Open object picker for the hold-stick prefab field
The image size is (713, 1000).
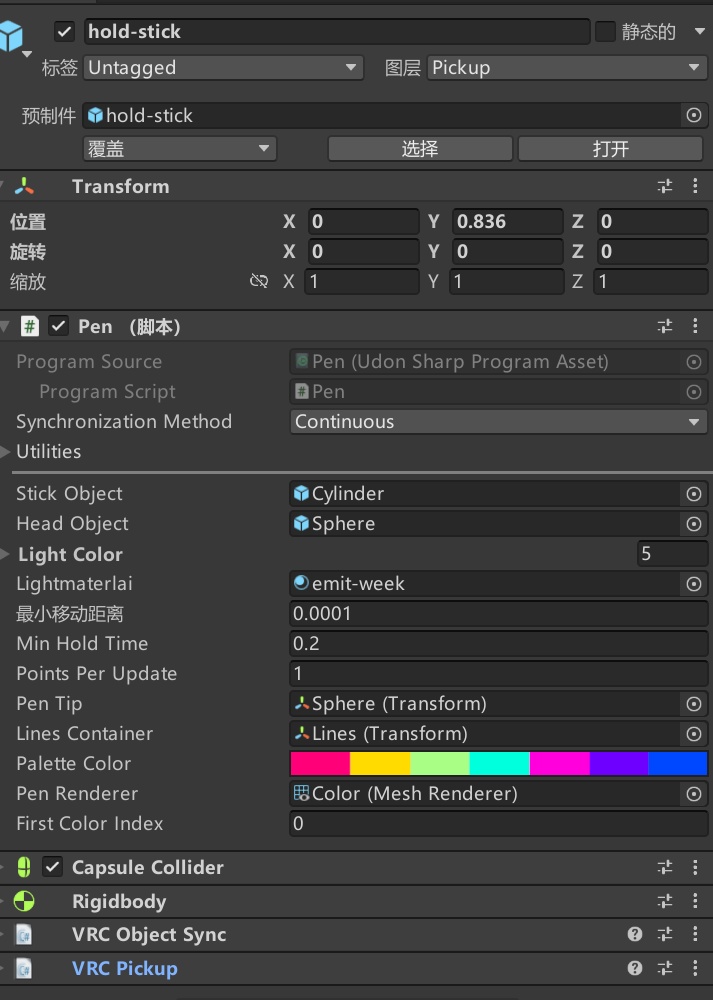click(694, 116)
